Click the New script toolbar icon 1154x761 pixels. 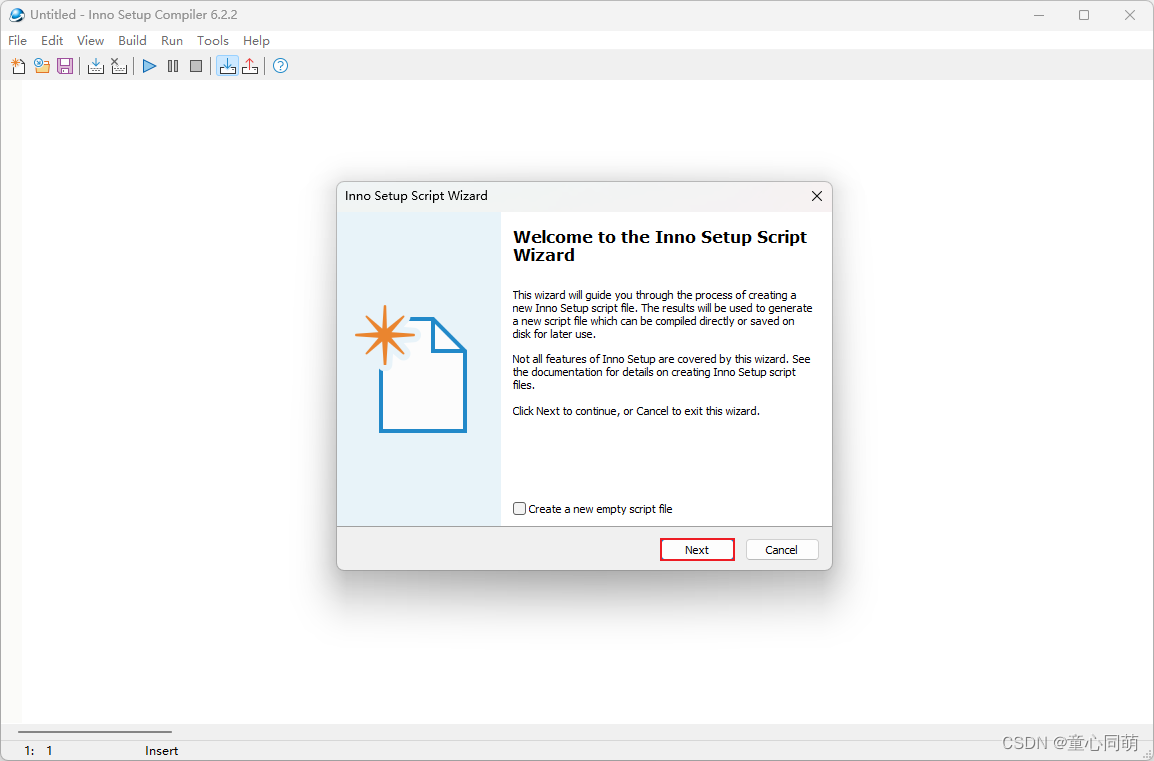click(18, 66)
